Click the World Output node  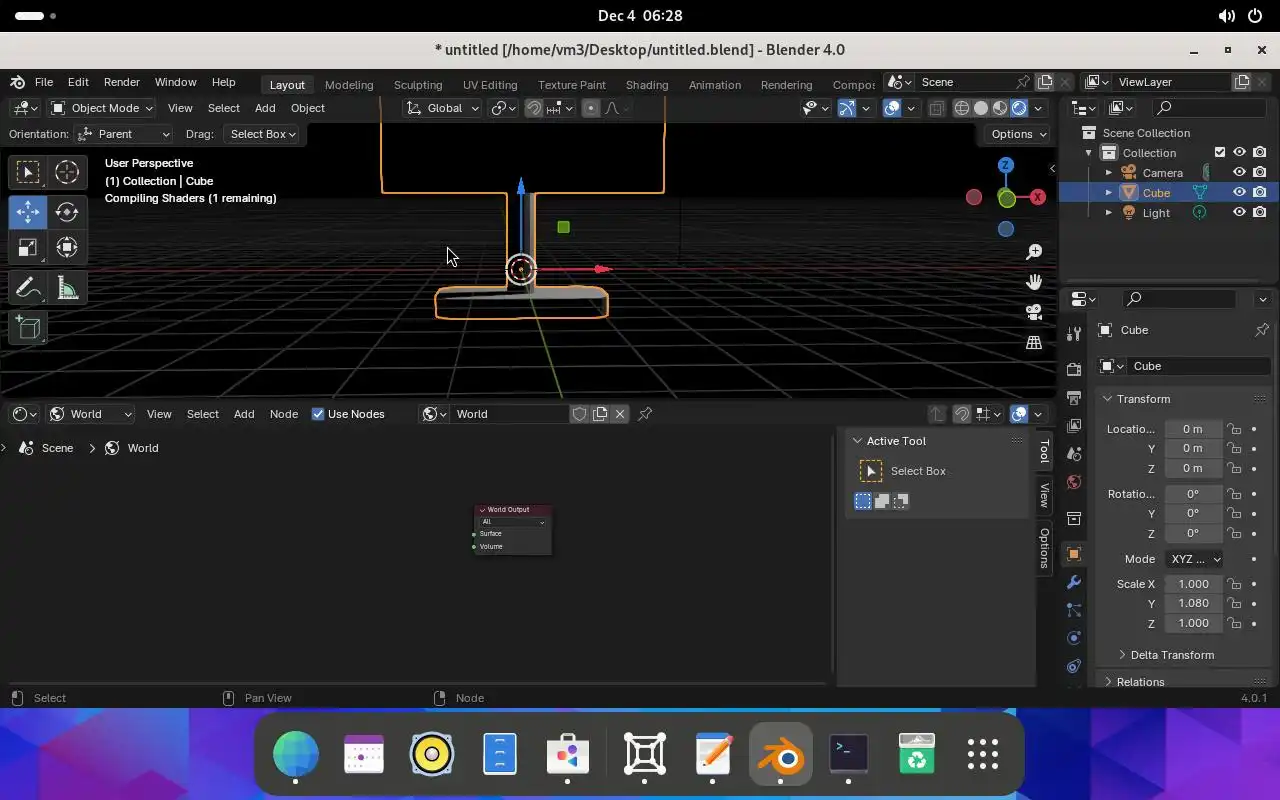click(513, 529)
